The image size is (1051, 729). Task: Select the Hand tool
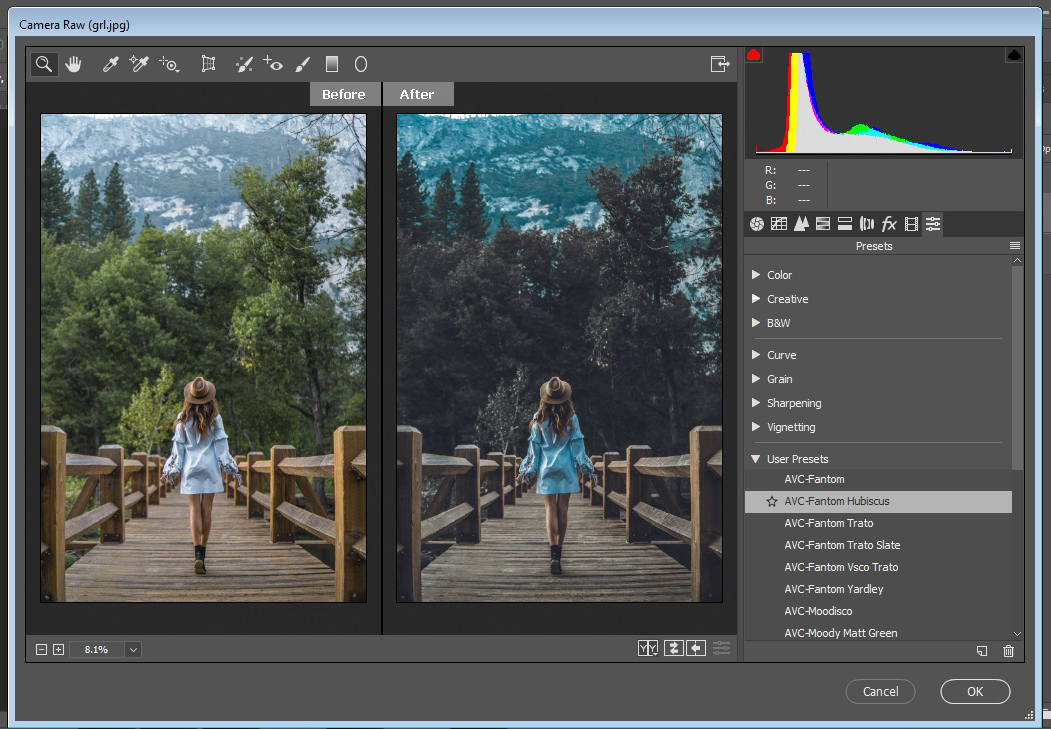73,64
